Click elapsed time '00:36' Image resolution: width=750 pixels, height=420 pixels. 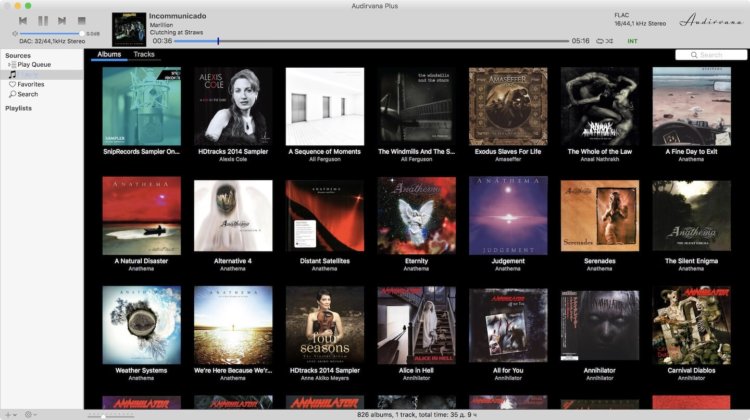(162, 41)
